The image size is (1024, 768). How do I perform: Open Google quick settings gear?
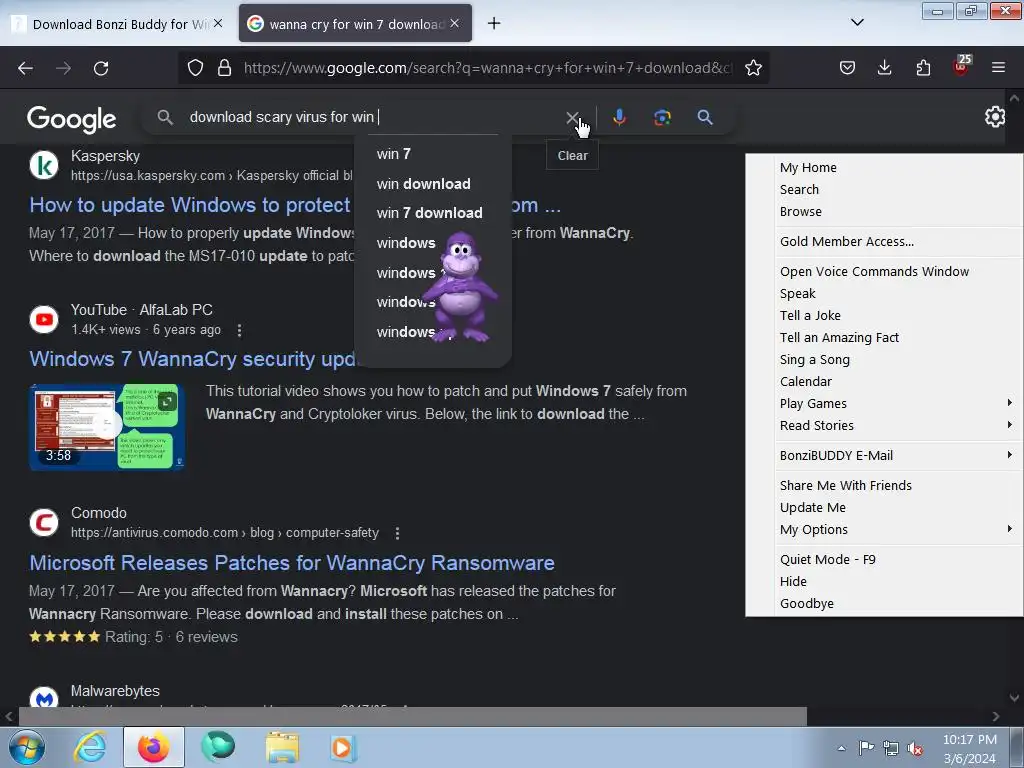(995, 117)
